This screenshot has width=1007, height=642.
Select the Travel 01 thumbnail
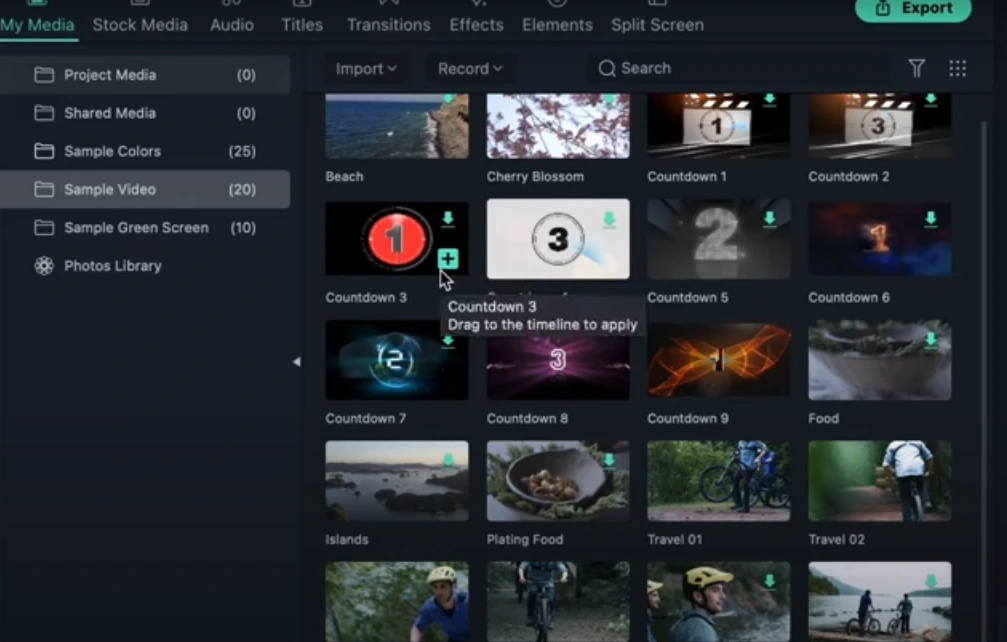pyautogui.click(x=719, y=480)
